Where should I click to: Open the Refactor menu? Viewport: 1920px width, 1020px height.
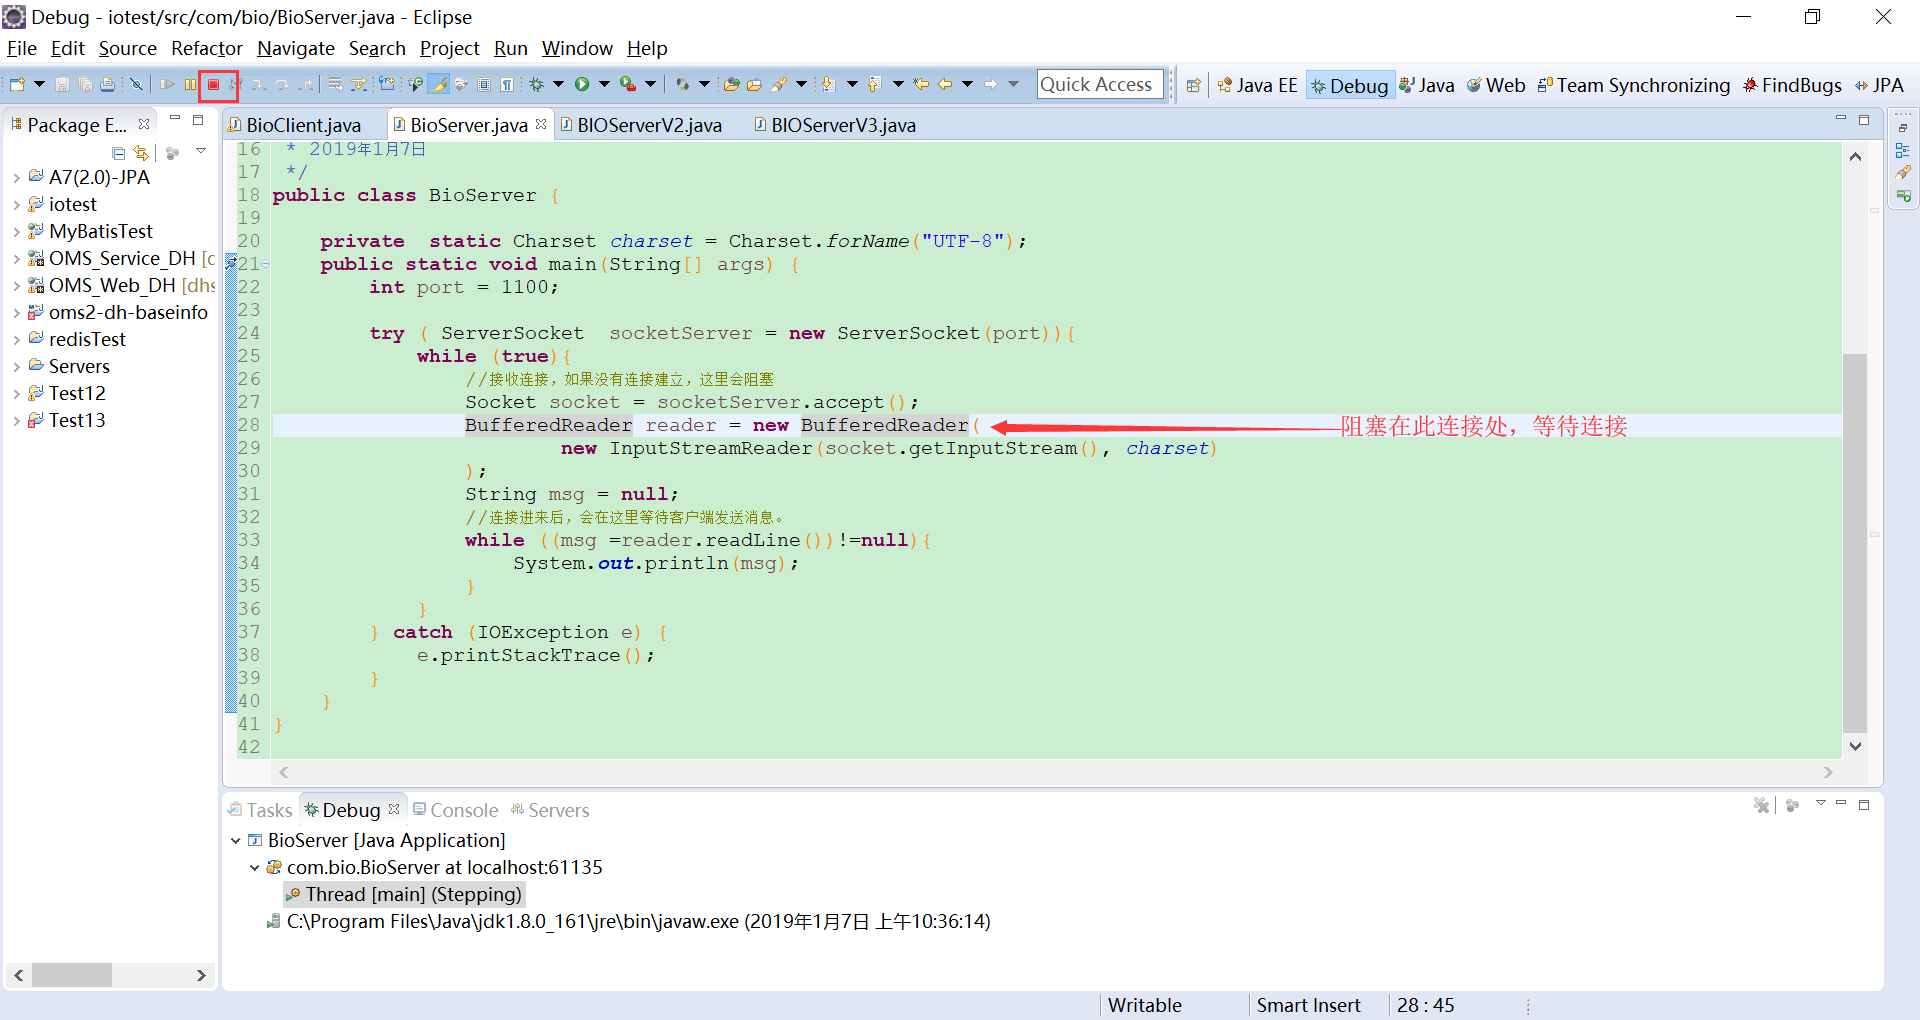point(206,48)
